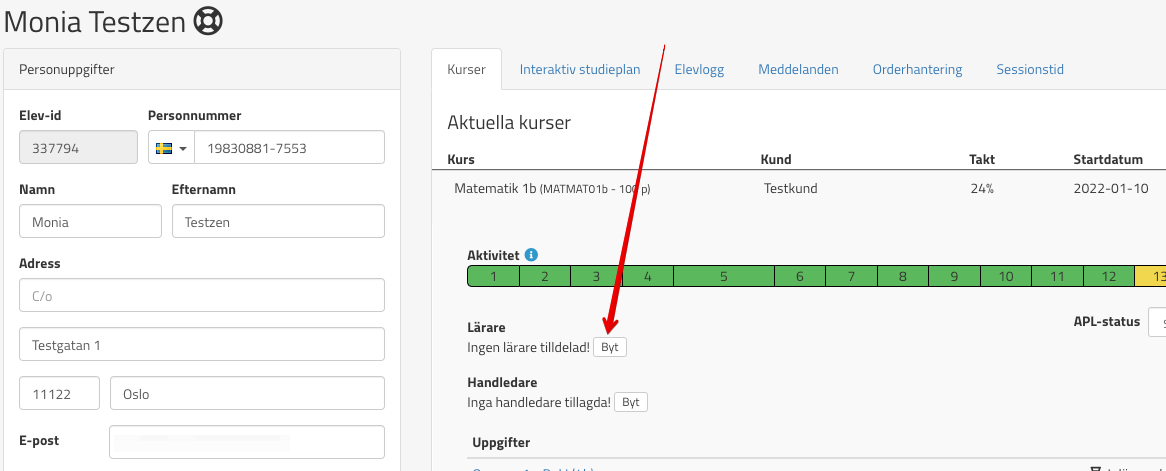Edit the Efternamn field containing Testzen

pos(278,222)
